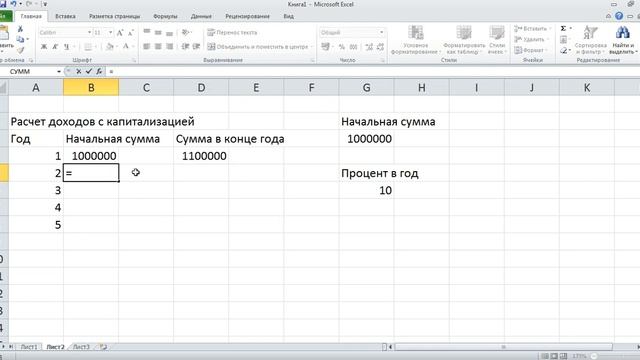Select column header G
The width and height of the screenshot is (640, 360).
click(x=367, y=87)
